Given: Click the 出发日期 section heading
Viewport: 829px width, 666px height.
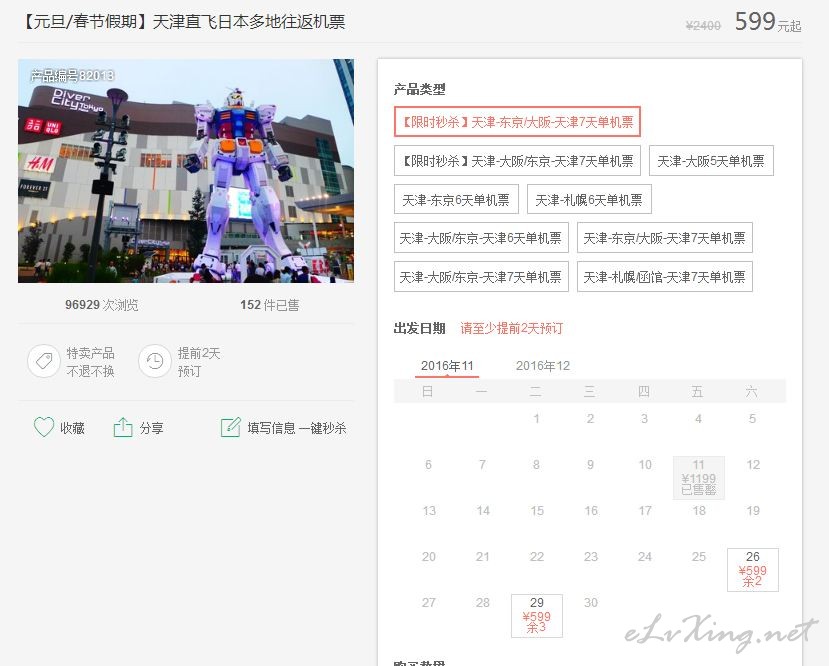Looking at the screenshot, I should [419, 328].
